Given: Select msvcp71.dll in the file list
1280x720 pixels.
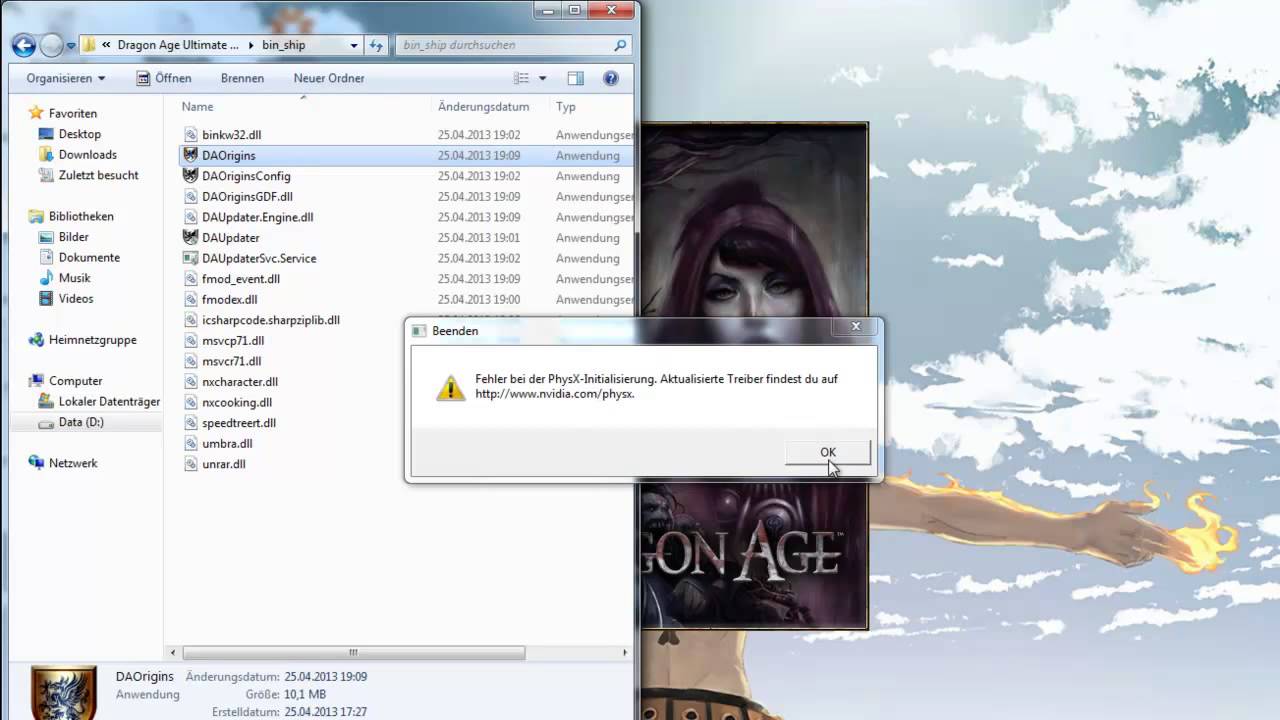Looking at the screenshot, I should 232,341.
